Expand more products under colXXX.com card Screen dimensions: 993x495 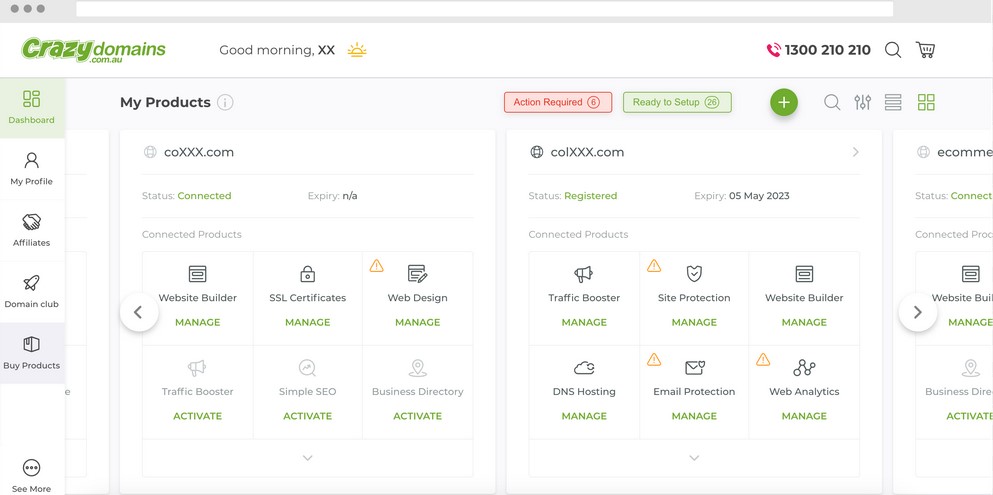tap(694, 458)
